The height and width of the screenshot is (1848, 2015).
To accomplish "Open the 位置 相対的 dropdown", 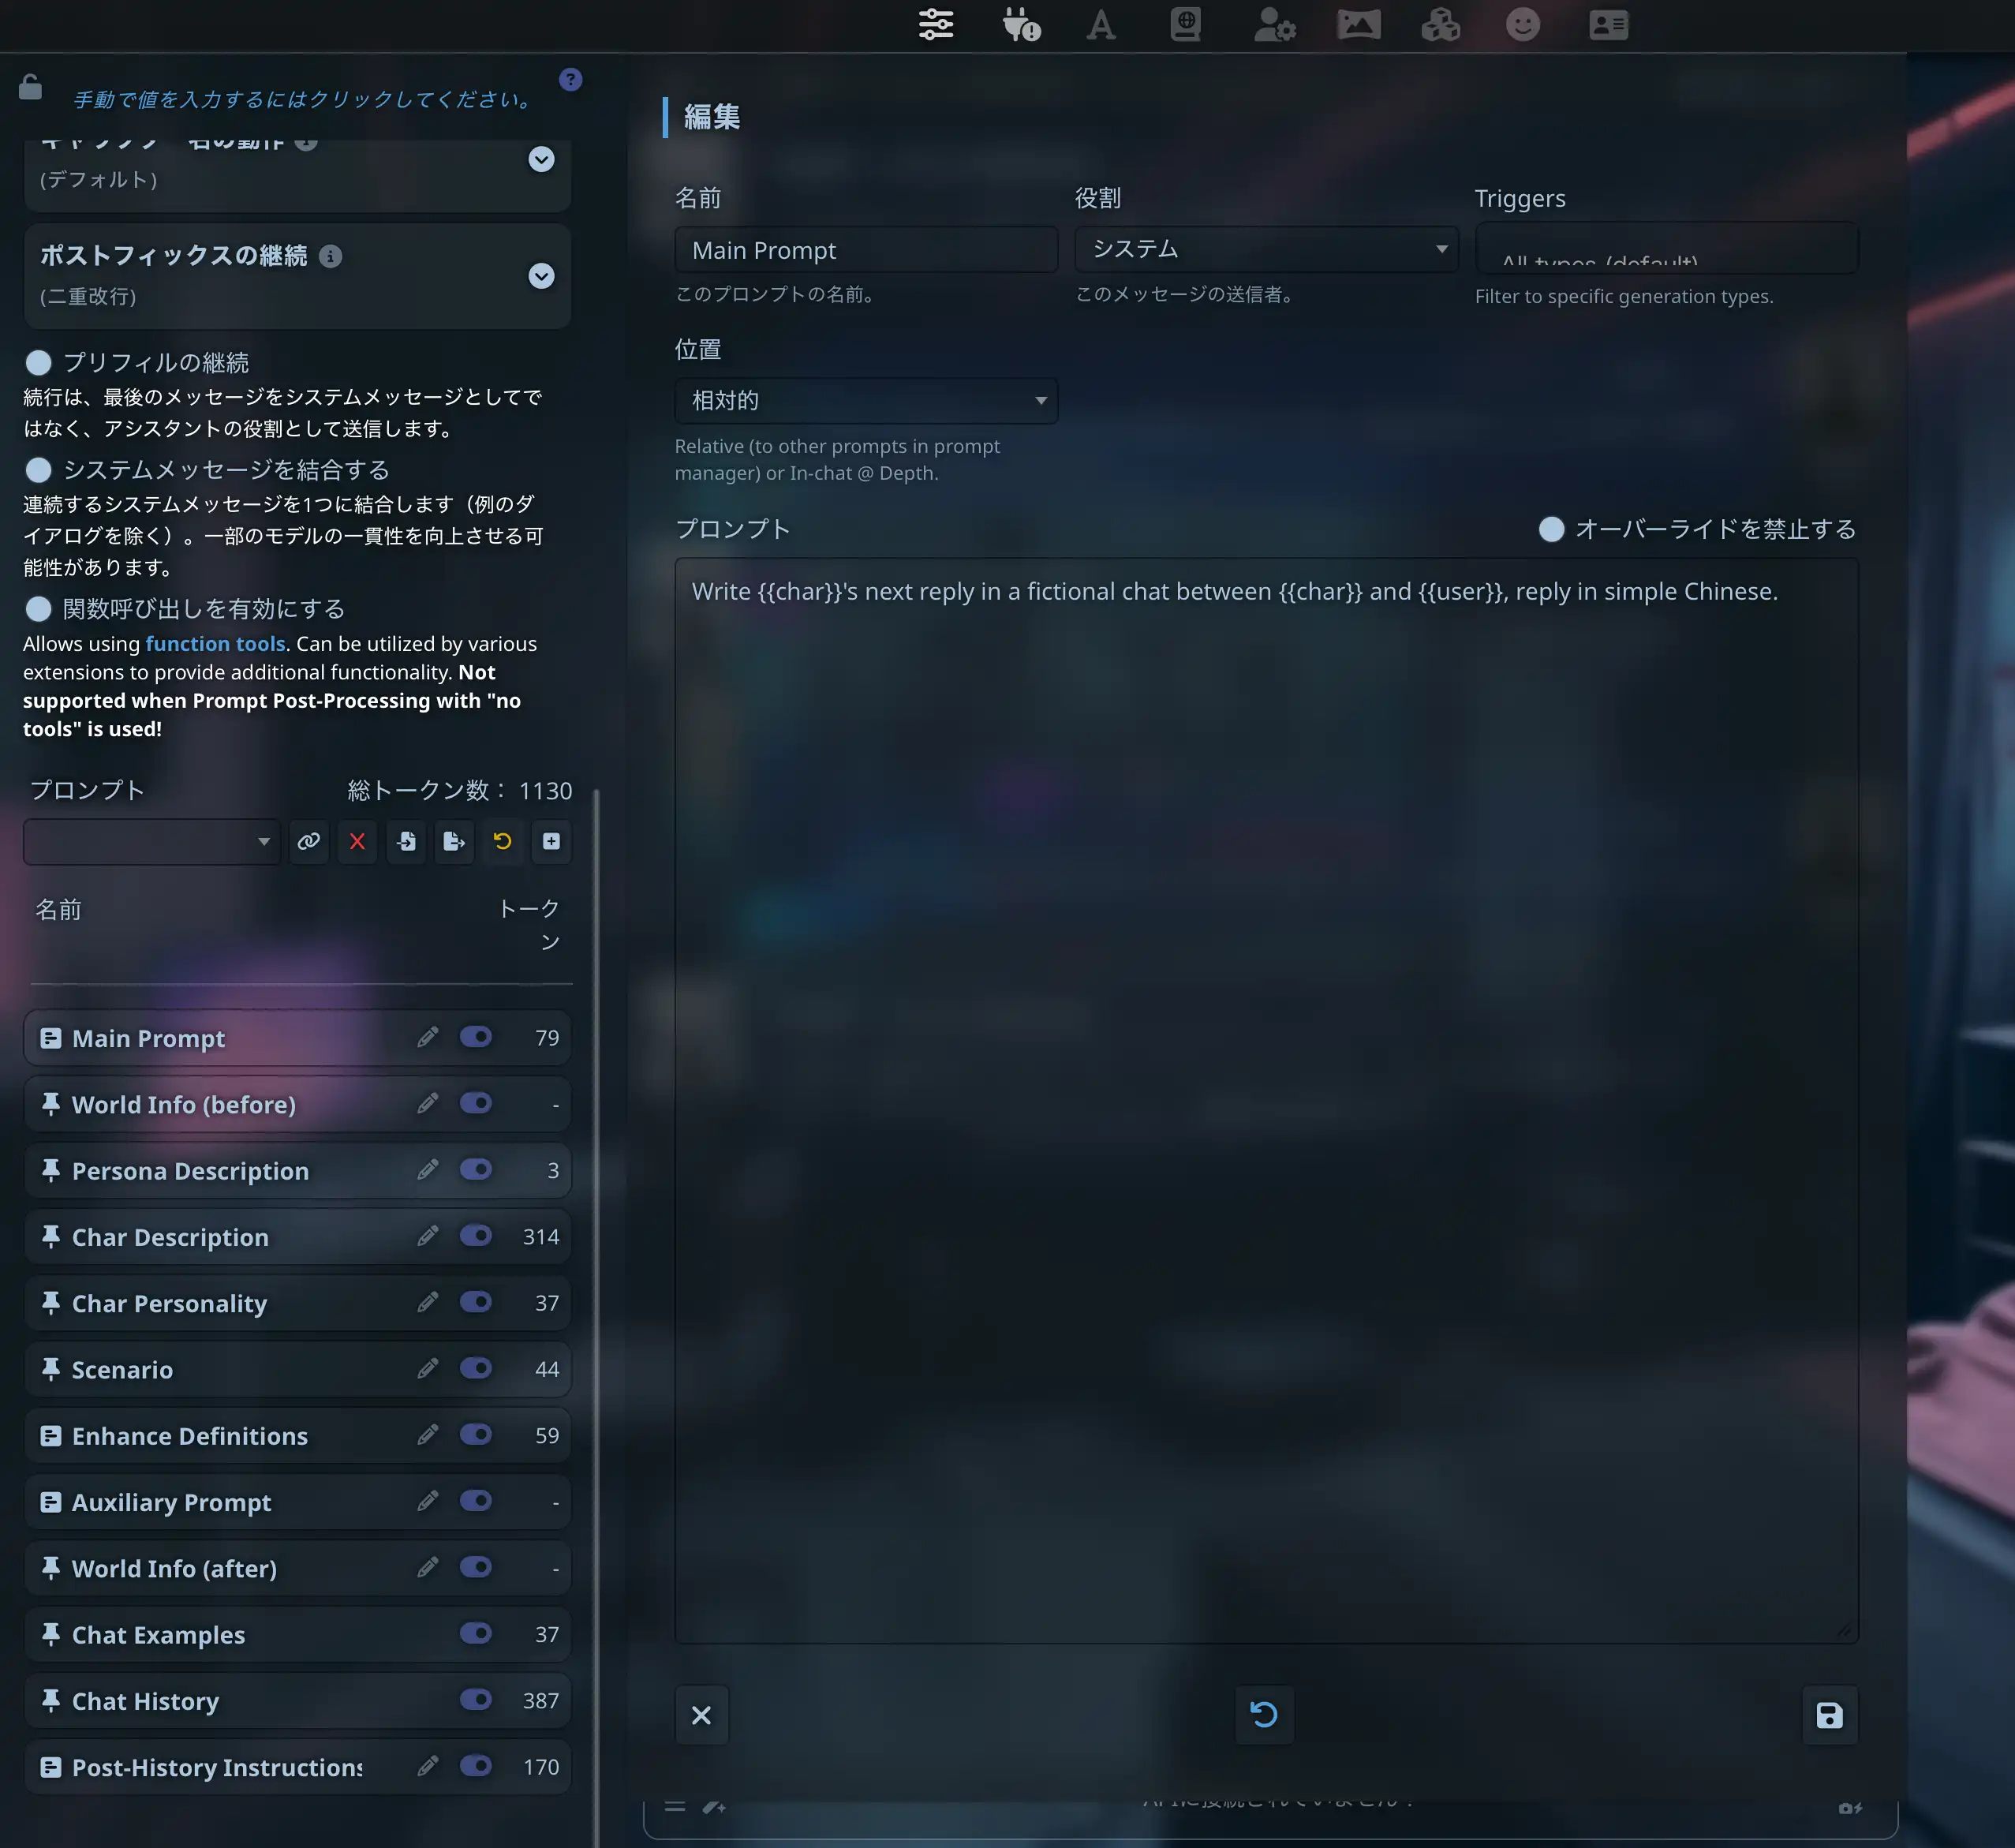I will tap(866, 401).
